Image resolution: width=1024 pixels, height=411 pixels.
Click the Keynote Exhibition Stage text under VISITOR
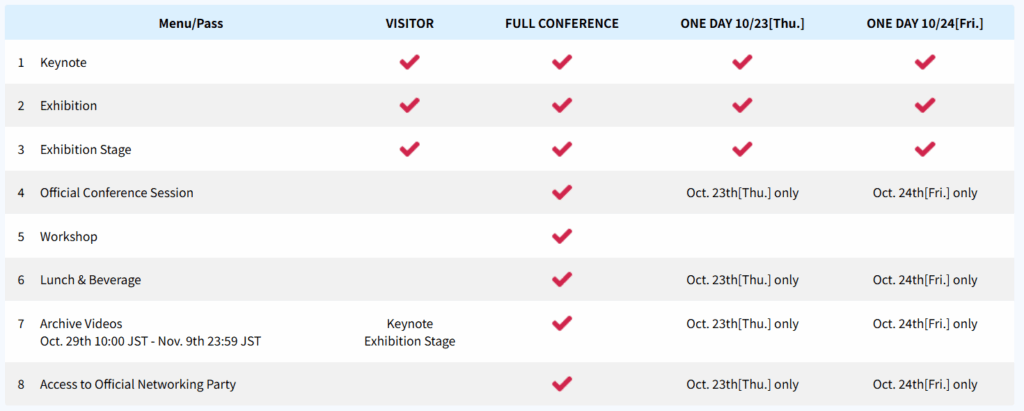409,333
